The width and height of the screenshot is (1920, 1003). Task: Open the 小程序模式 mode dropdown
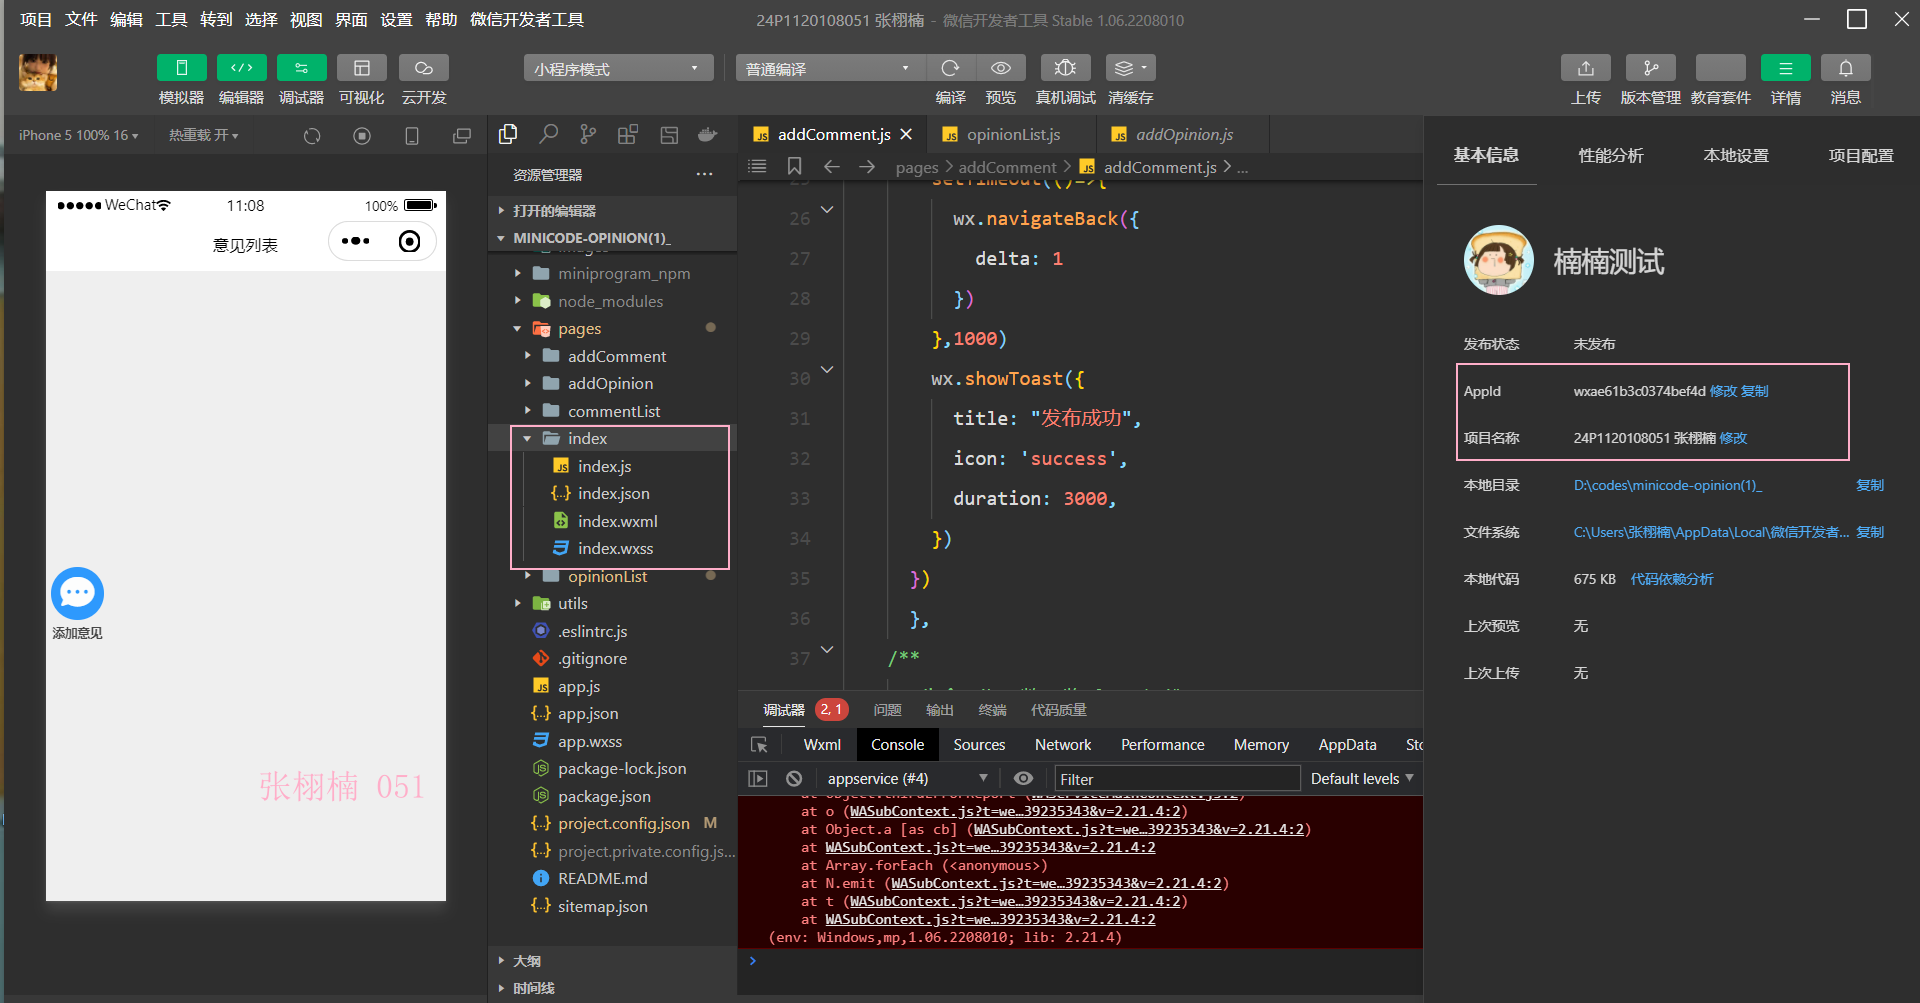click(618, 68)
